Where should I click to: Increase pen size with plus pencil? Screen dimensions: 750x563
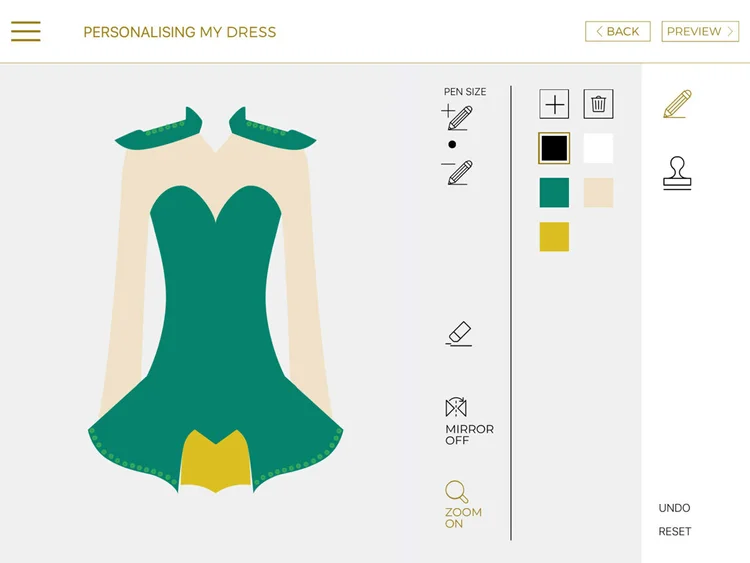pyautogui.click(x=457, y=117)
